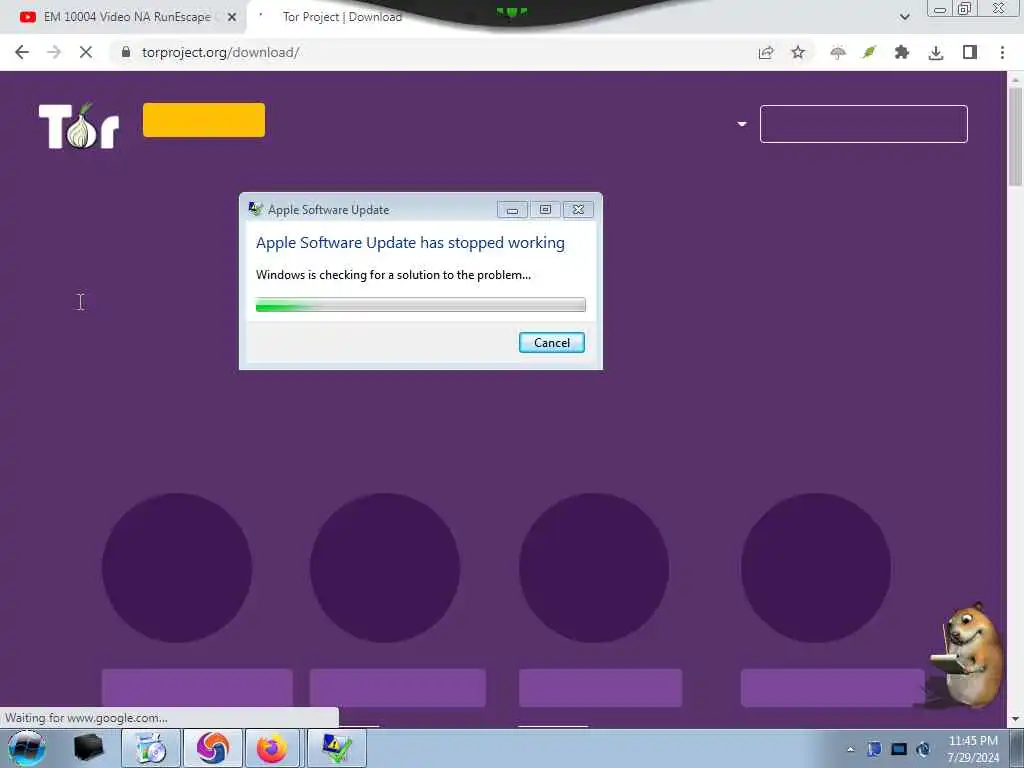The image size is (1024, 768).
Task: Share this page using the share icon
Action: pyautogui.click(x=766, y=53)
